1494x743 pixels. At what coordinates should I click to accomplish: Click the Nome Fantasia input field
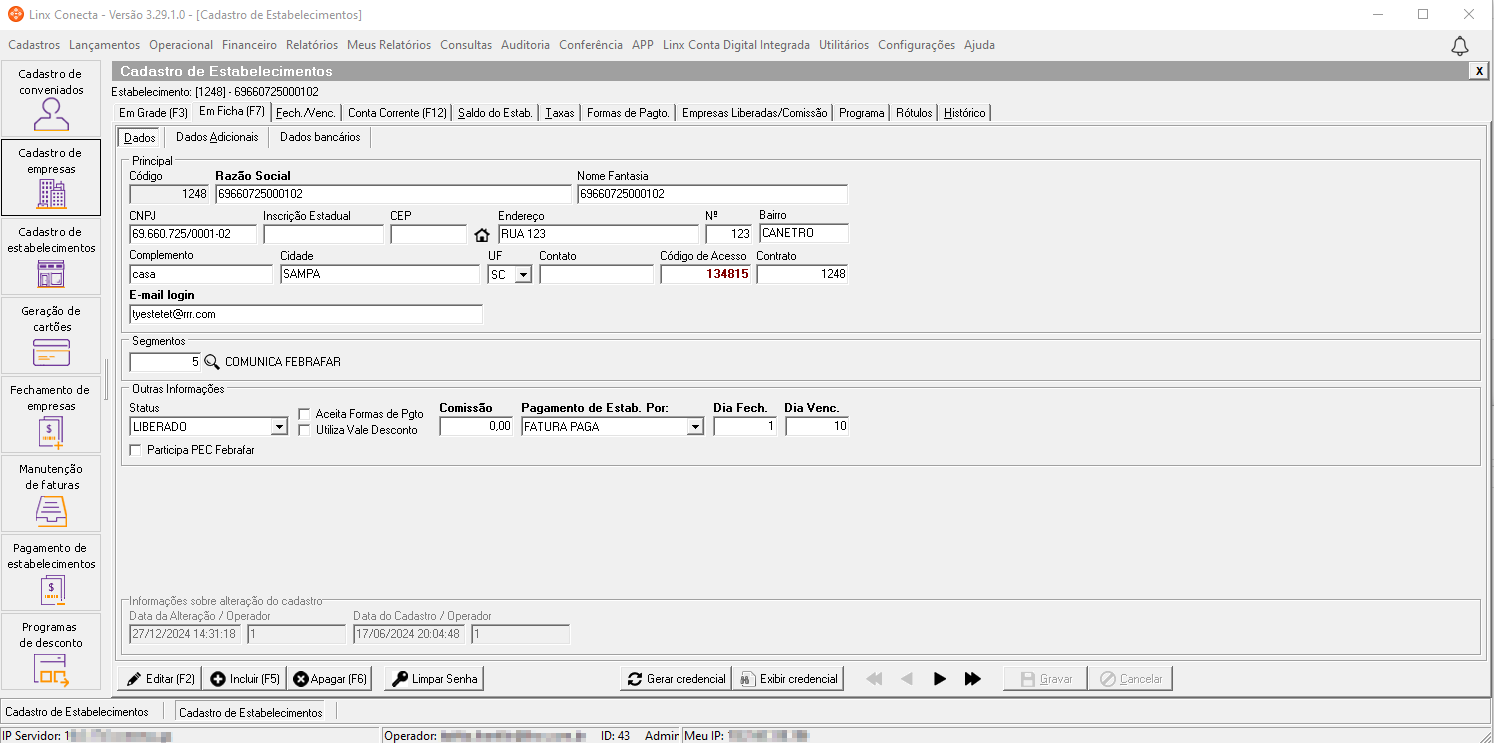coord(712,194)
